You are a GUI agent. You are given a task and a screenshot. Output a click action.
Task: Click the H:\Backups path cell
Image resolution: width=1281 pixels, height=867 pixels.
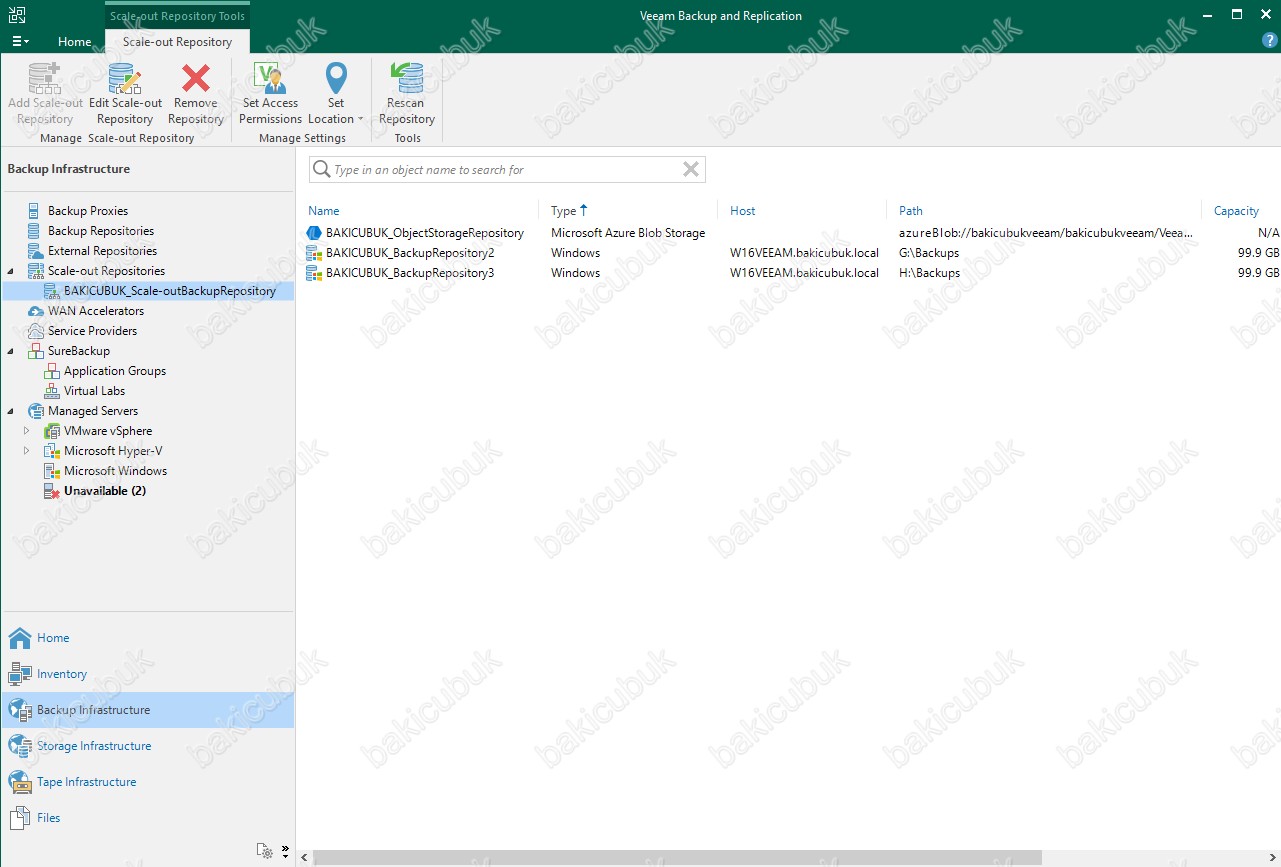tap(929, 273)
